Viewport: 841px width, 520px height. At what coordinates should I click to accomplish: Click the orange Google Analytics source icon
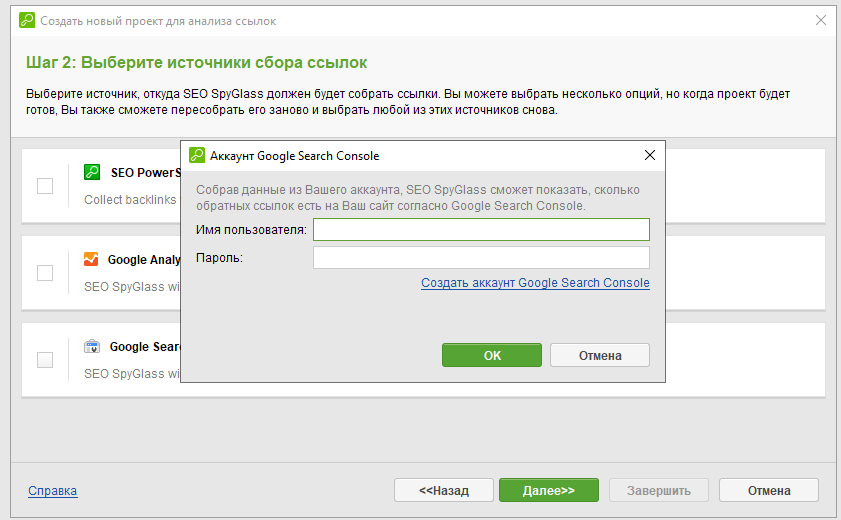click(92, 260)
